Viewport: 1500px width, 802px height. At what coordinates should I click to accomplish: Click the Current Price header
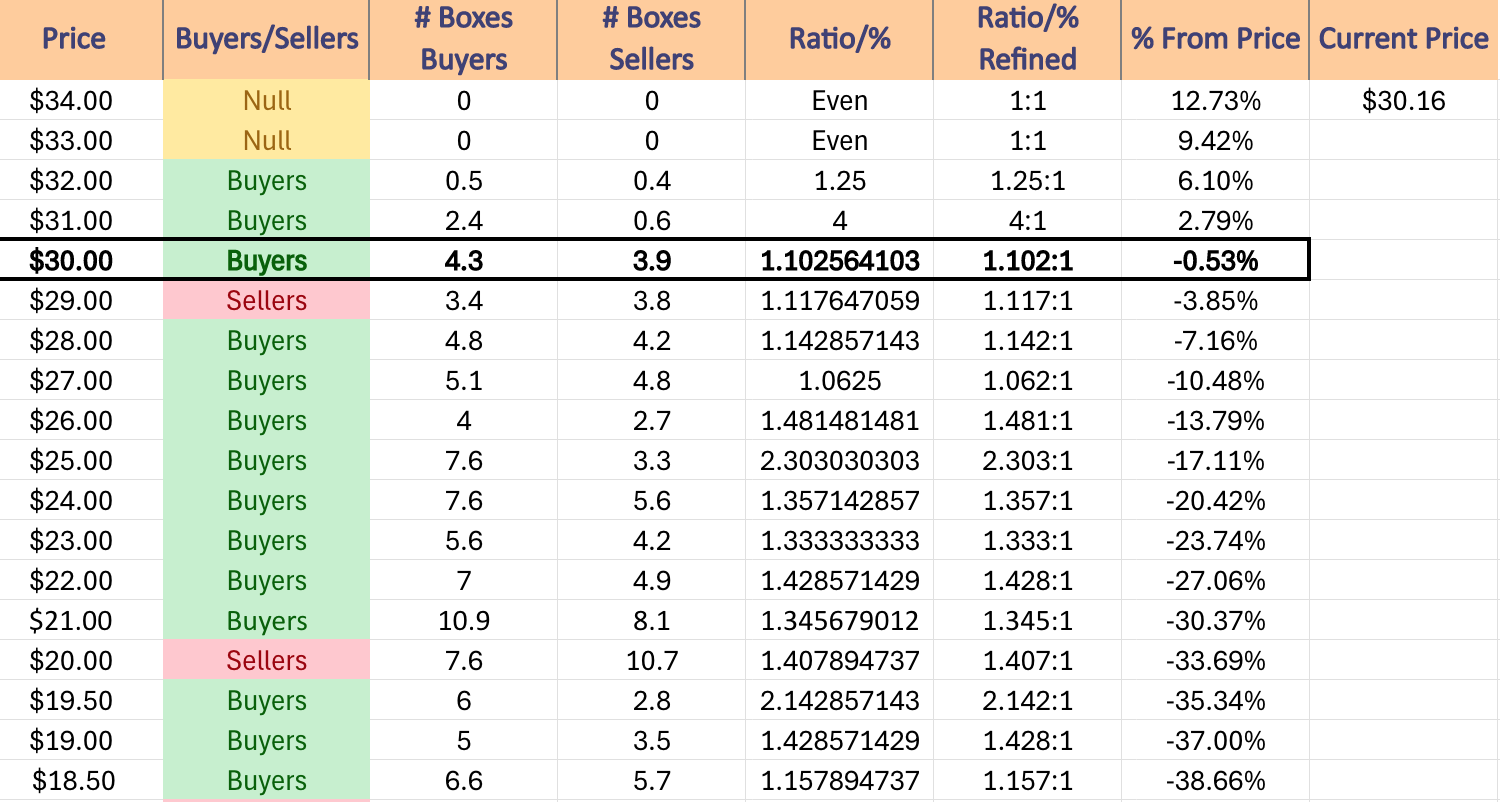click(x=1404, y=40)
